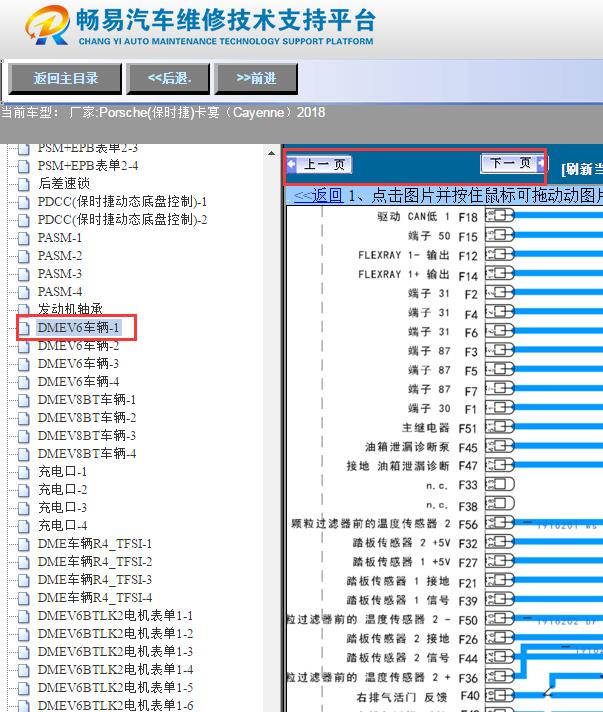The width and height of the screenshot is (603, 712).
Task: Go back with the <<后退 button
Action: click(168, 79)
